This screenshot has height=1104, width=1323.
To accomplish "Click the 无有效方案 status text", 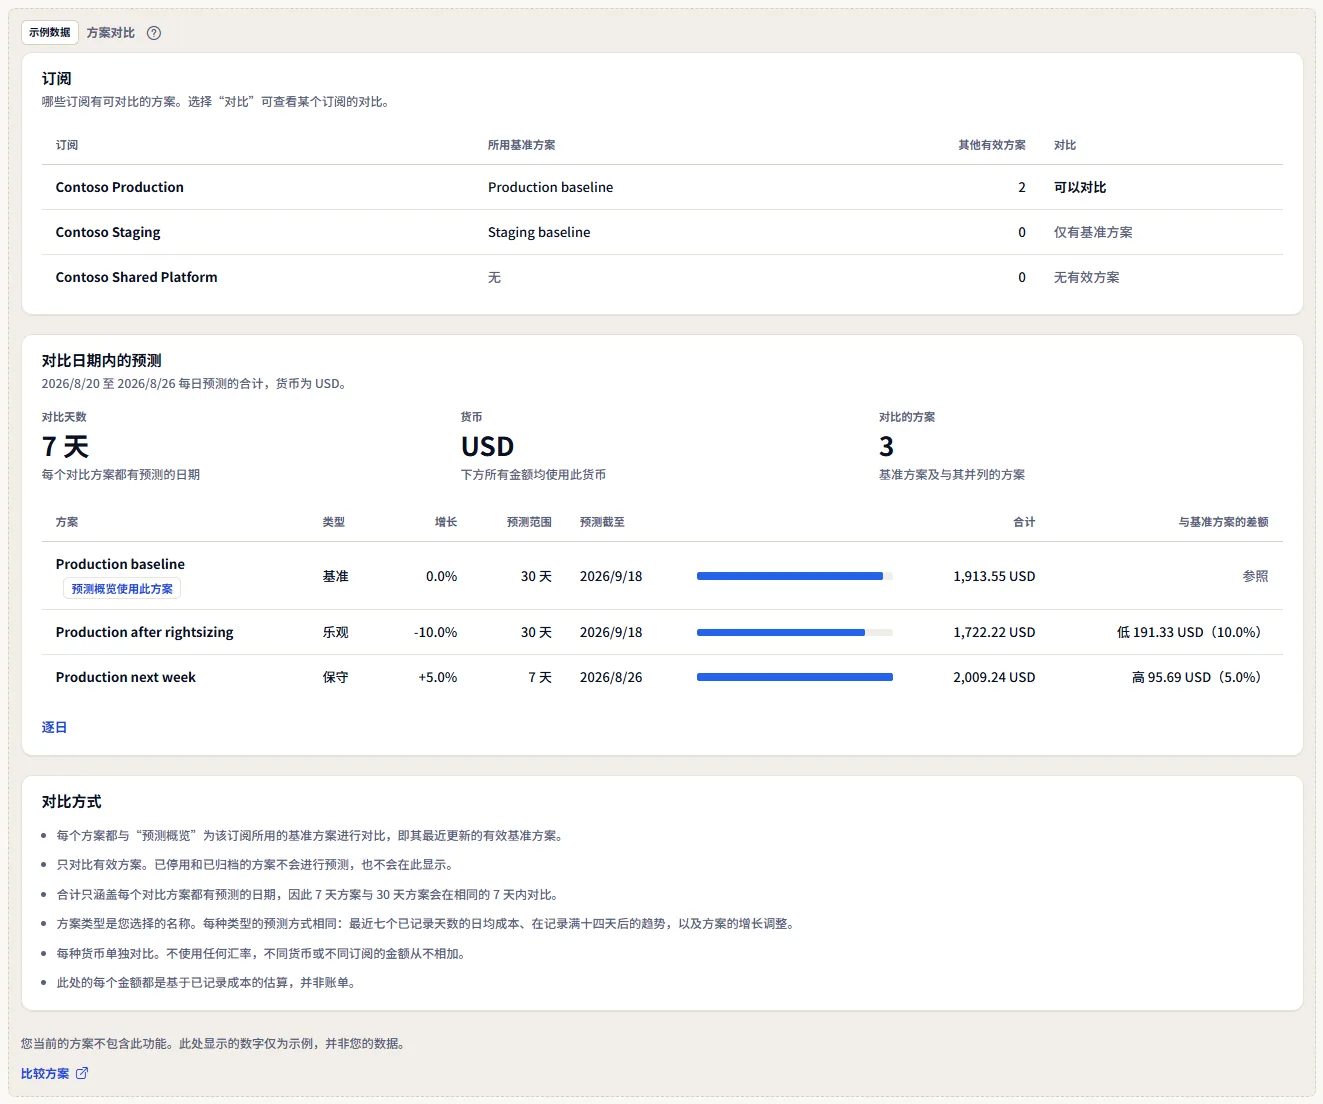I will (1086, 277).
